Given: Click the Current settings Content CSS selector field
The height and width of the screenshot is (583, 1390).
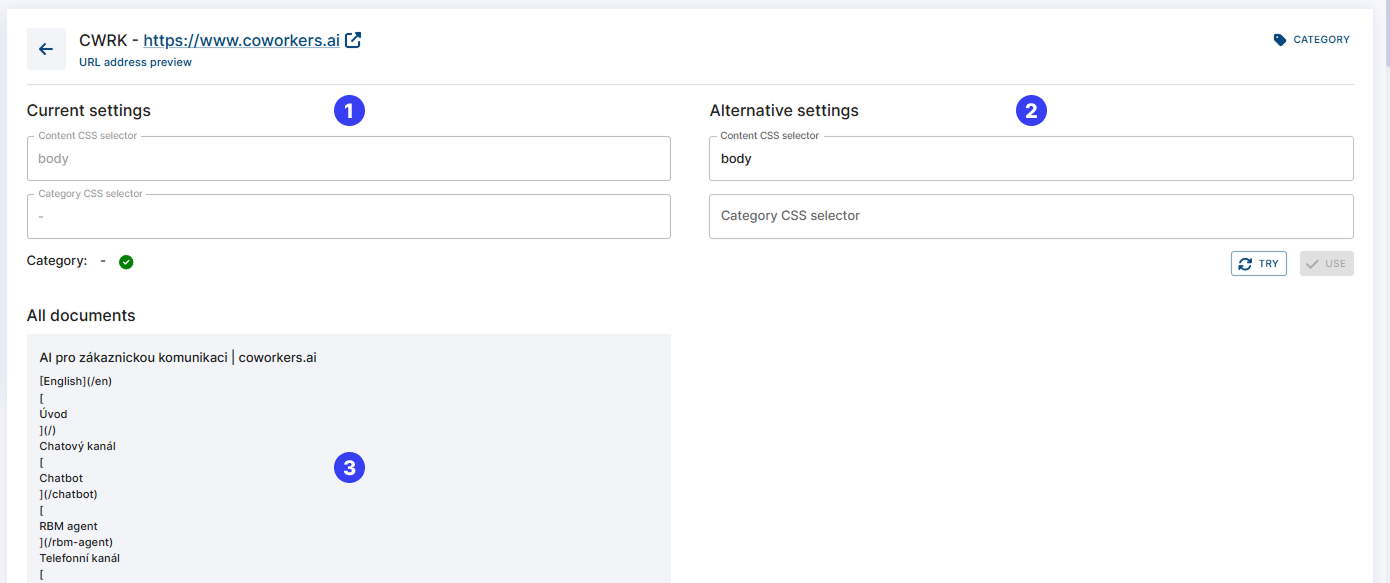Looking at the screenshot, I should 348,159.
